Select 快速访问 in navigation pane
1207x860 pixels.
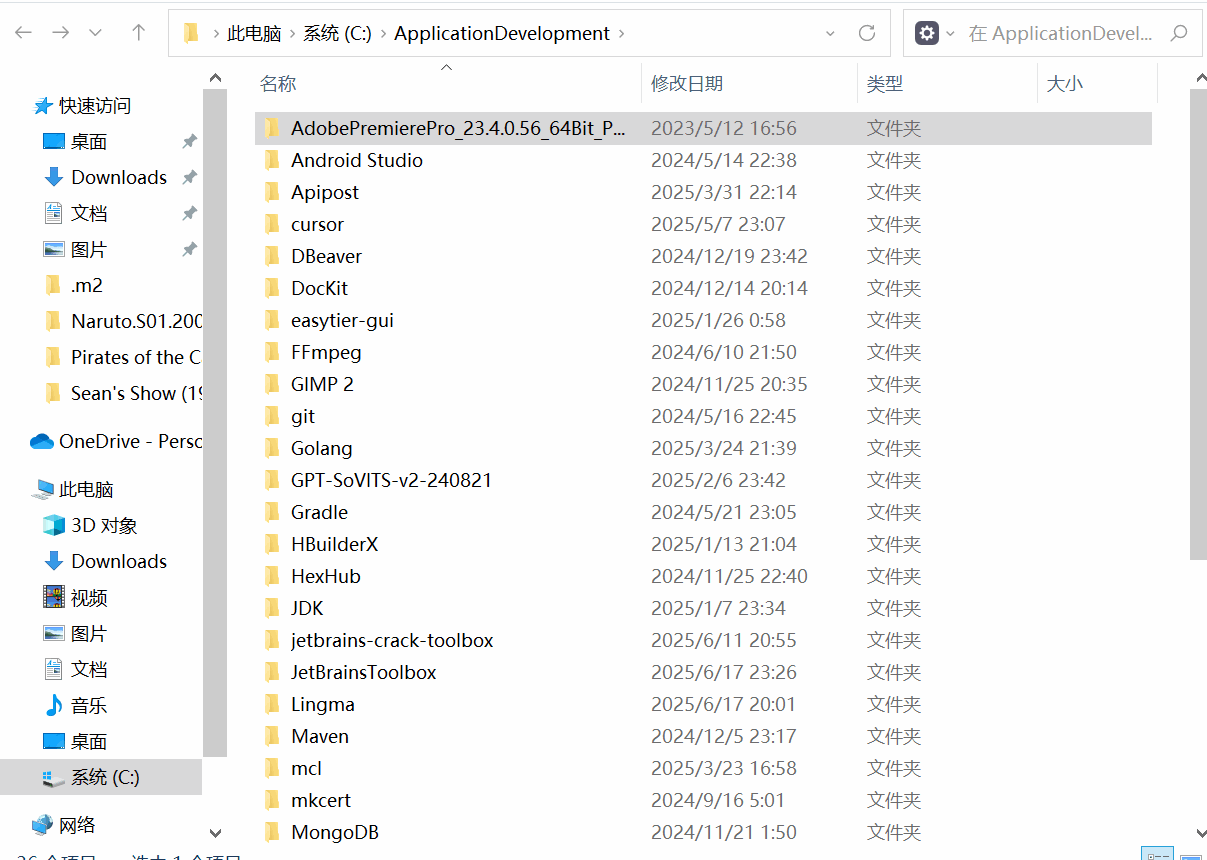click(x=94, y=105)
